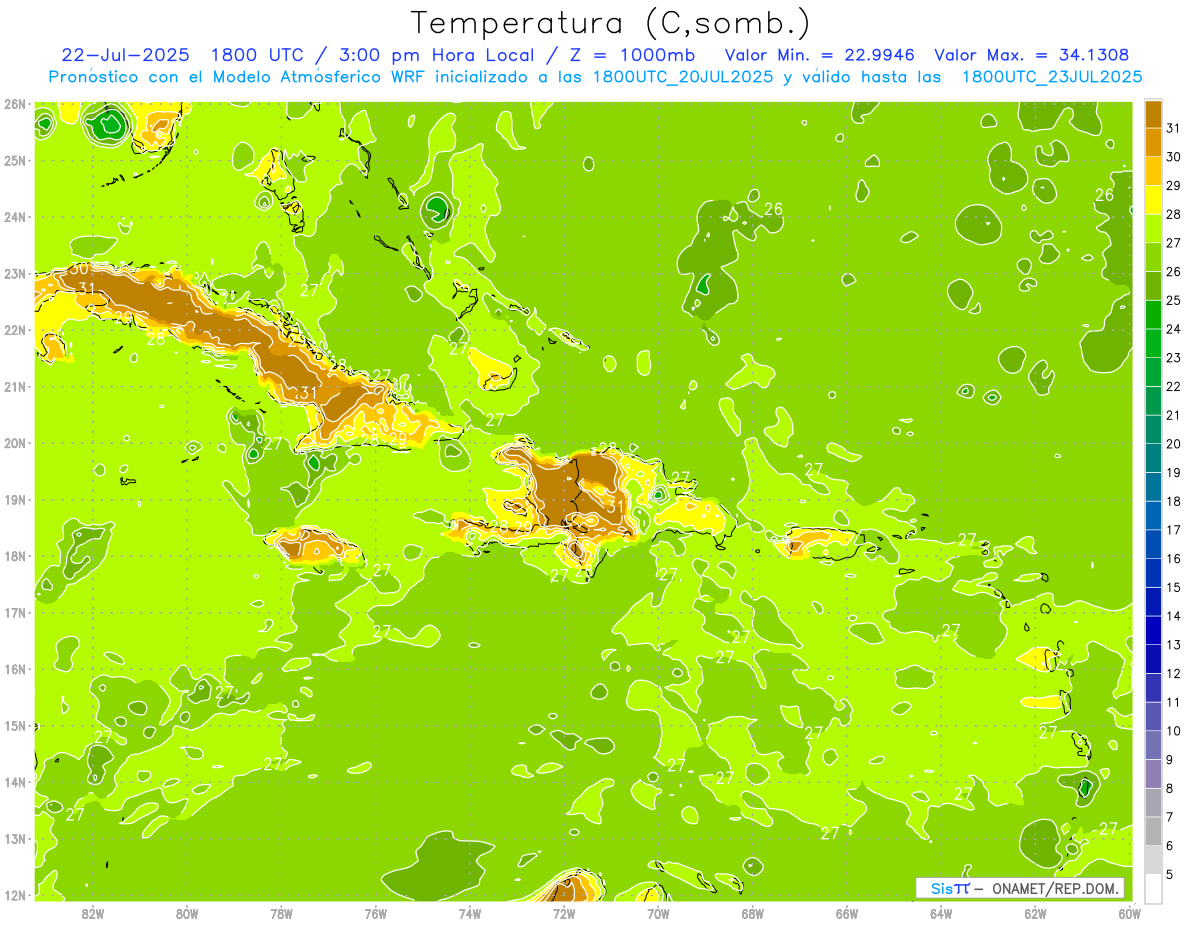Screen dimensions: 1200x927
Task: Click color bar label "18"
Action: (x=1174, y=501)
